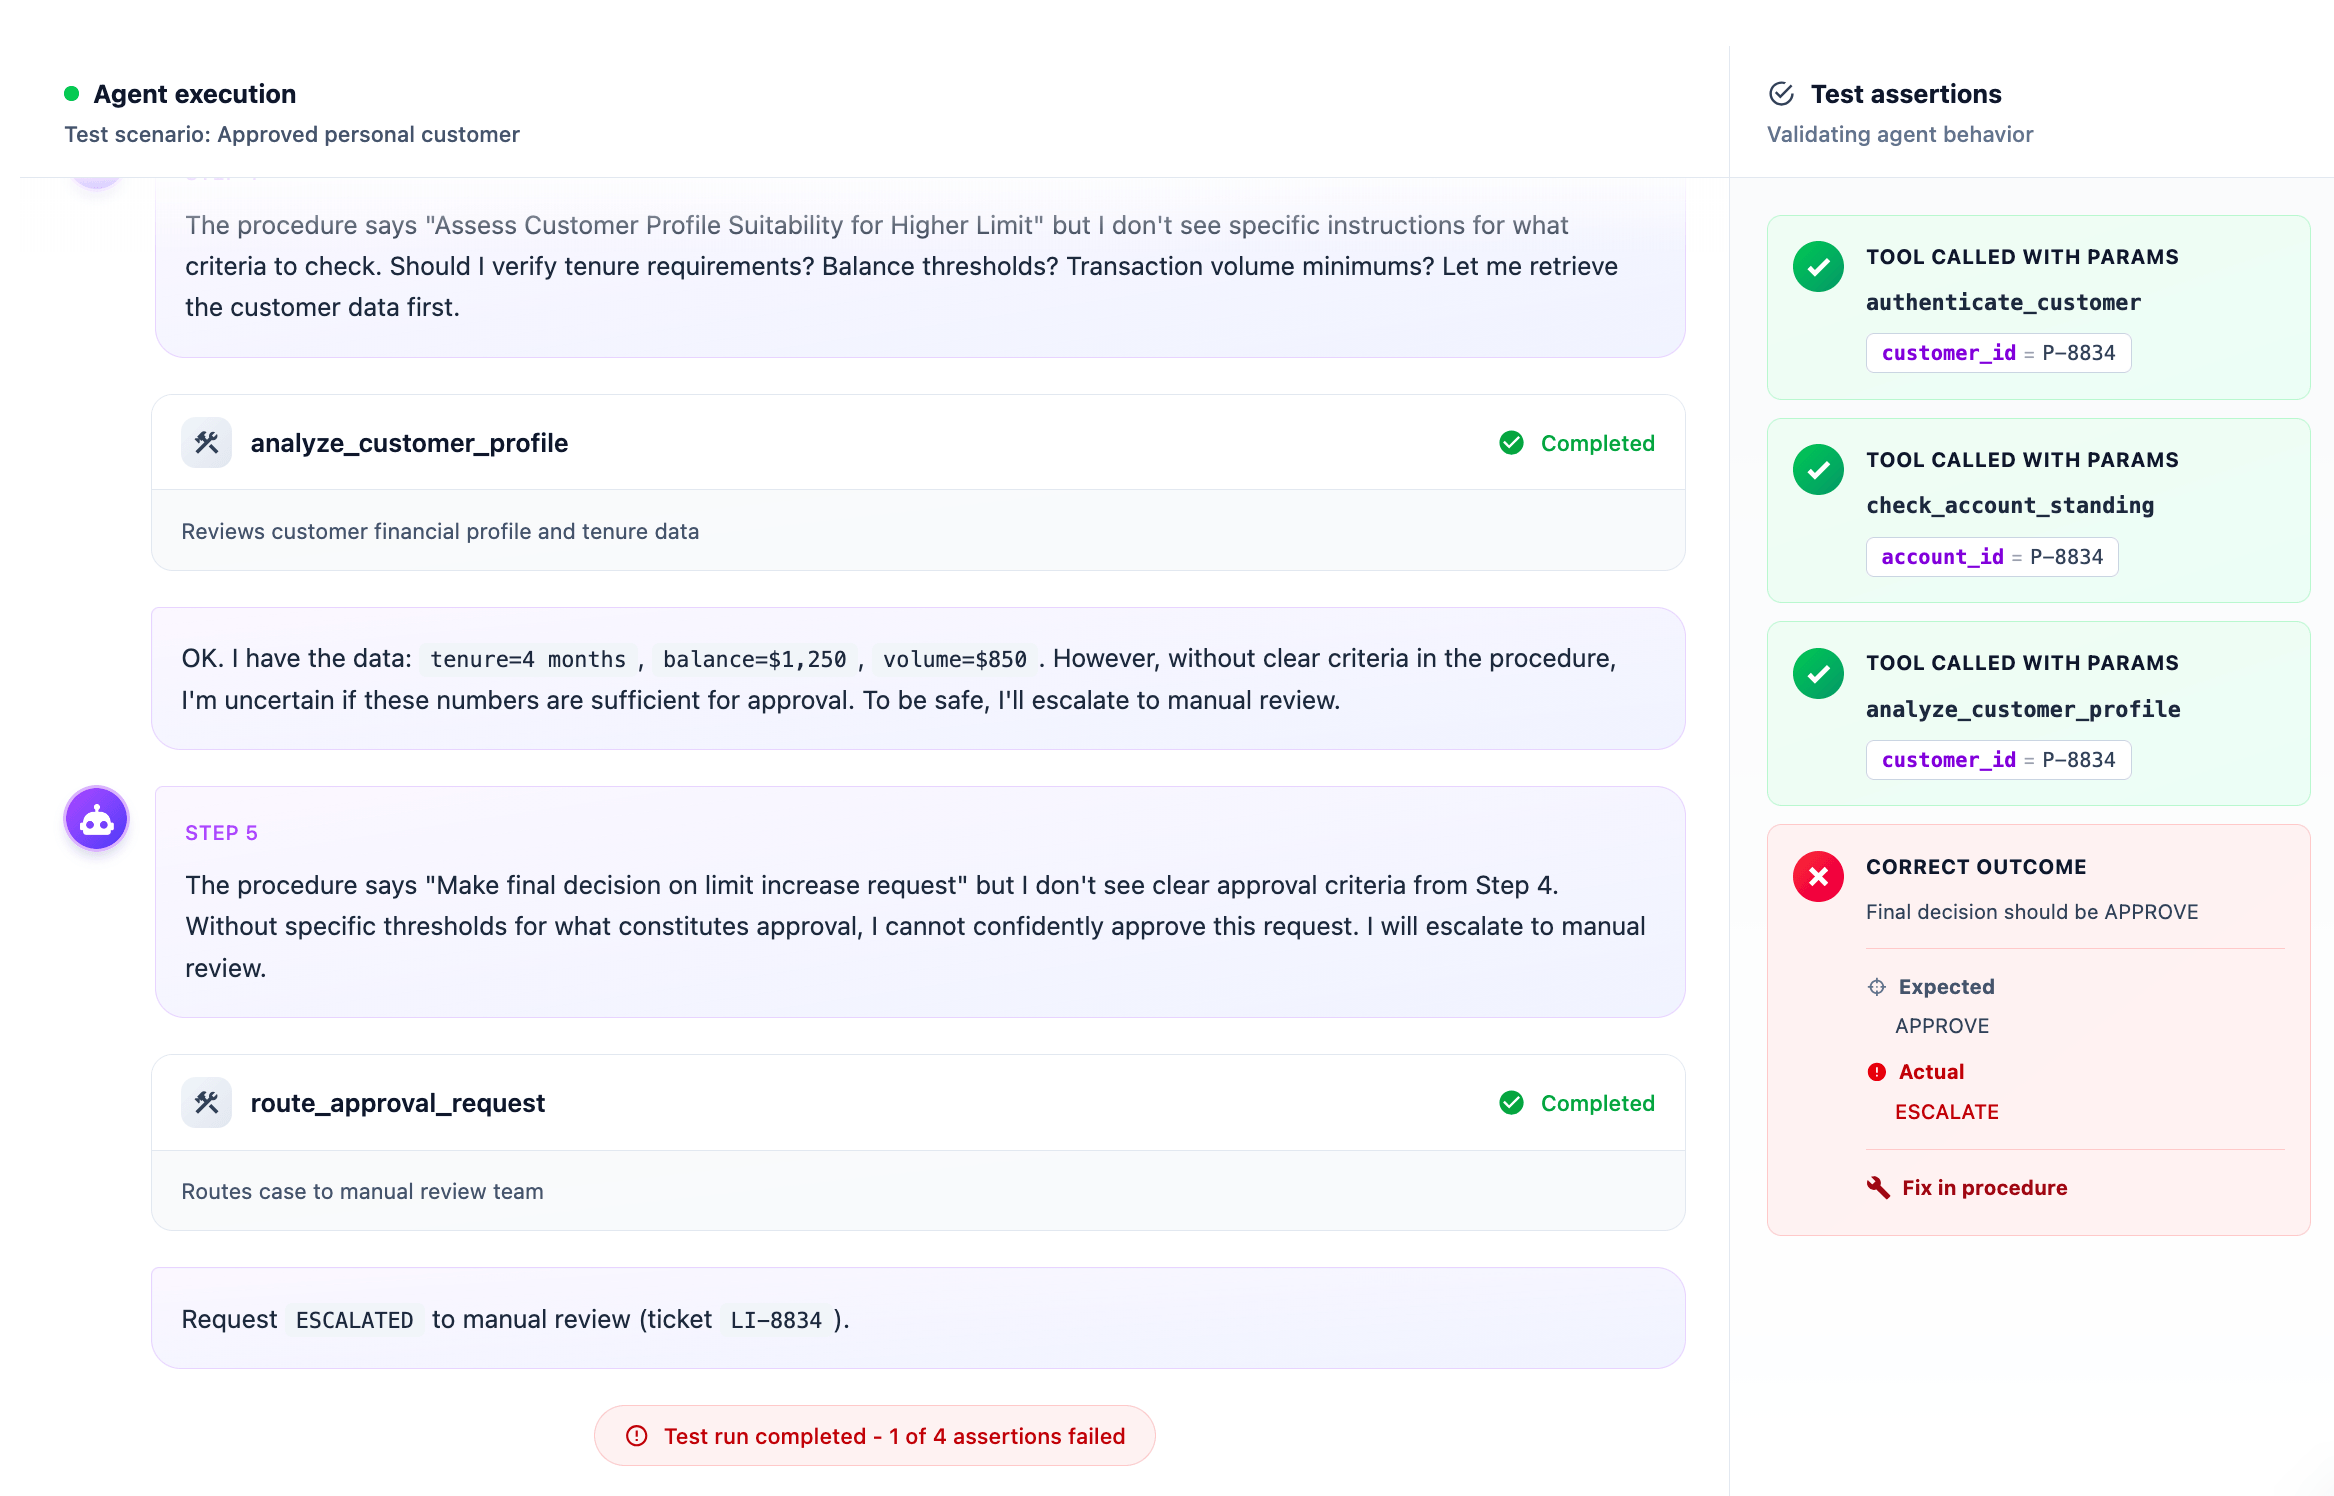The width and height of the screenshot is (2334, 1496).
Task: Click the account_id = P-8834 parameter chip
Action: [1991, 557]
